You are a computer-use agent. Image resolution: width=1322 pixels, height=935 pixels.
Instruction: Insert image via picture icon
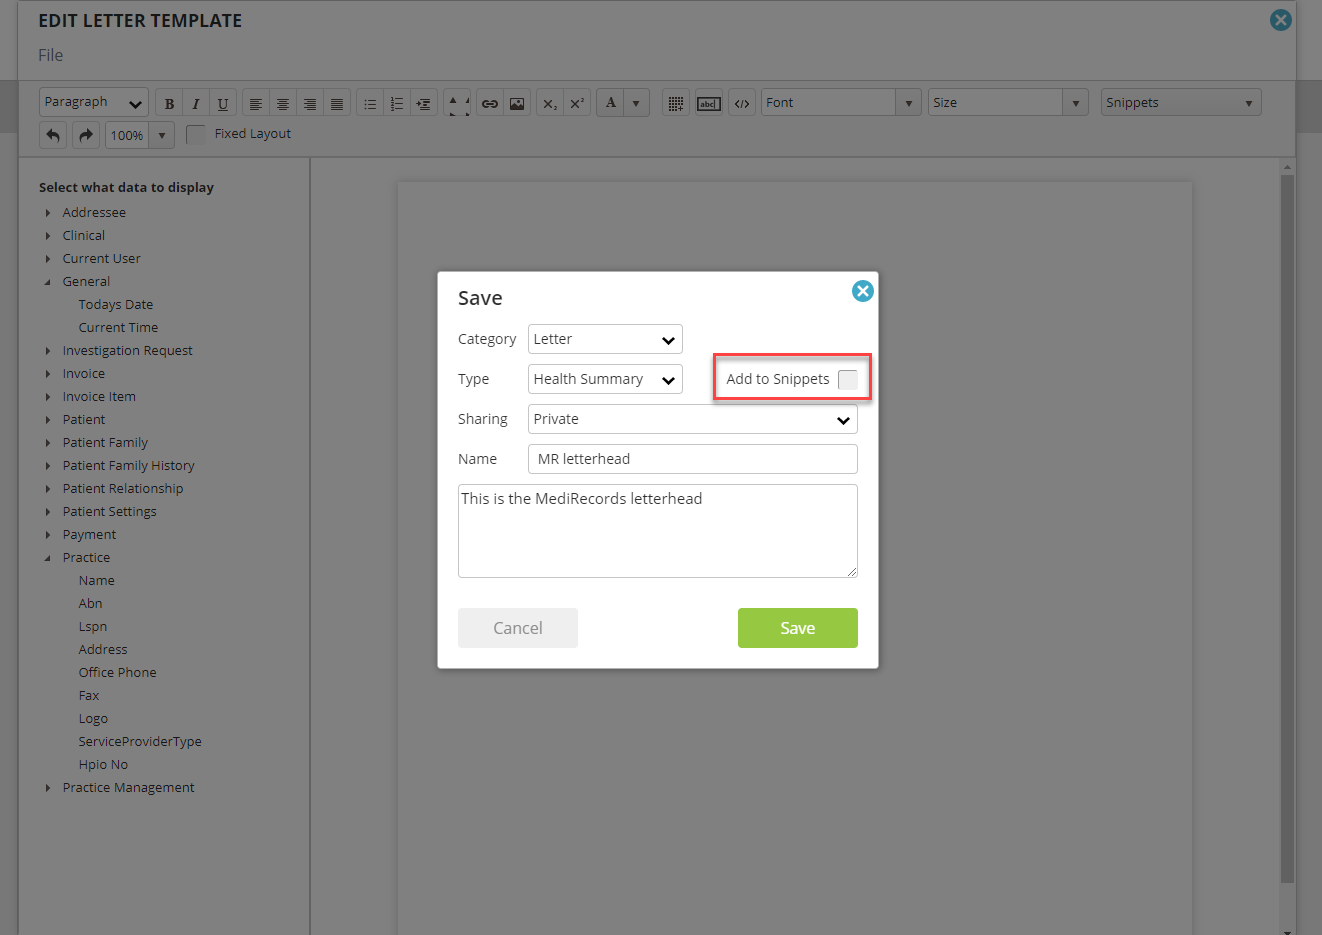pyautogui.click(x=517, y=103)
